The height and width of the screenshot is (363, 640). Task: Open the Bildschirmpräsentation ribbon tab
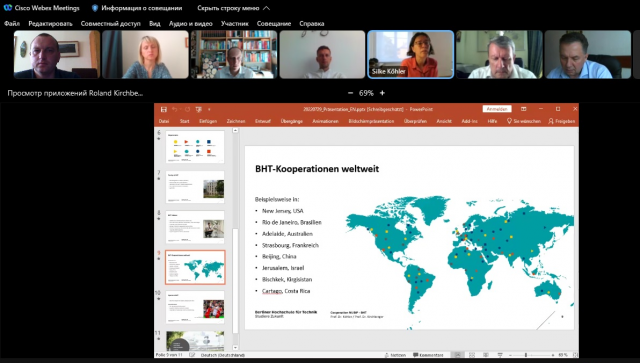[371, 121]
